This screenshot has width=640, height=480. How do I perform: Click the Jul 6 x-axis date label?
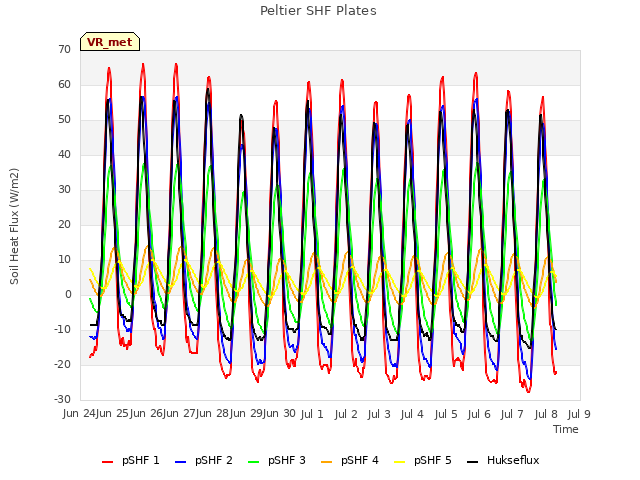click(x=479, y=414)
